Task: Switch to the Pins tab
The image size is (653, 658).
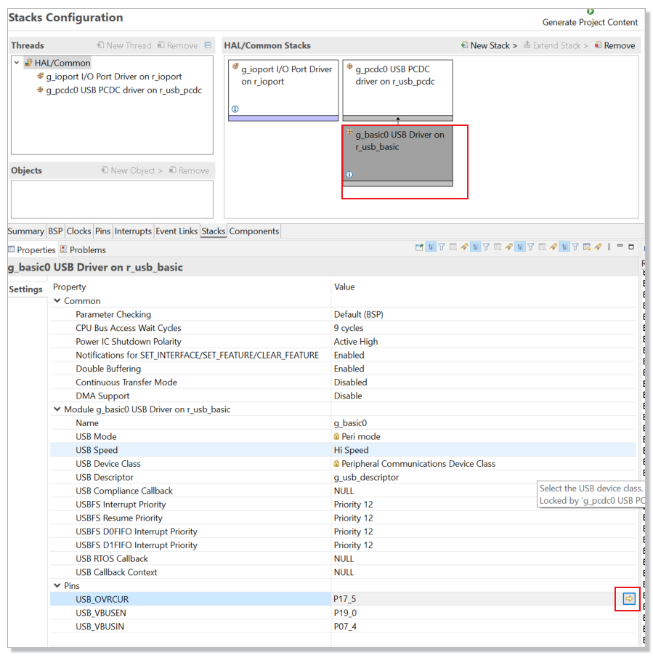Action: [x=102, y=231]
